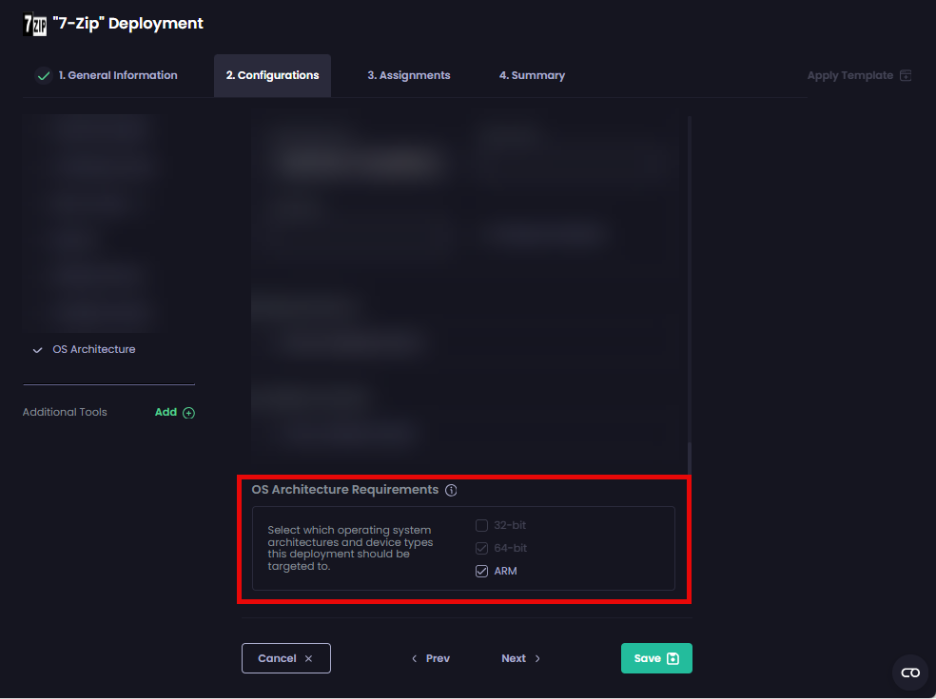Click the OS Architecture Requirements heading
This screenshot has width=936, height=699.
pyautogui.click(x=345, y=490)
